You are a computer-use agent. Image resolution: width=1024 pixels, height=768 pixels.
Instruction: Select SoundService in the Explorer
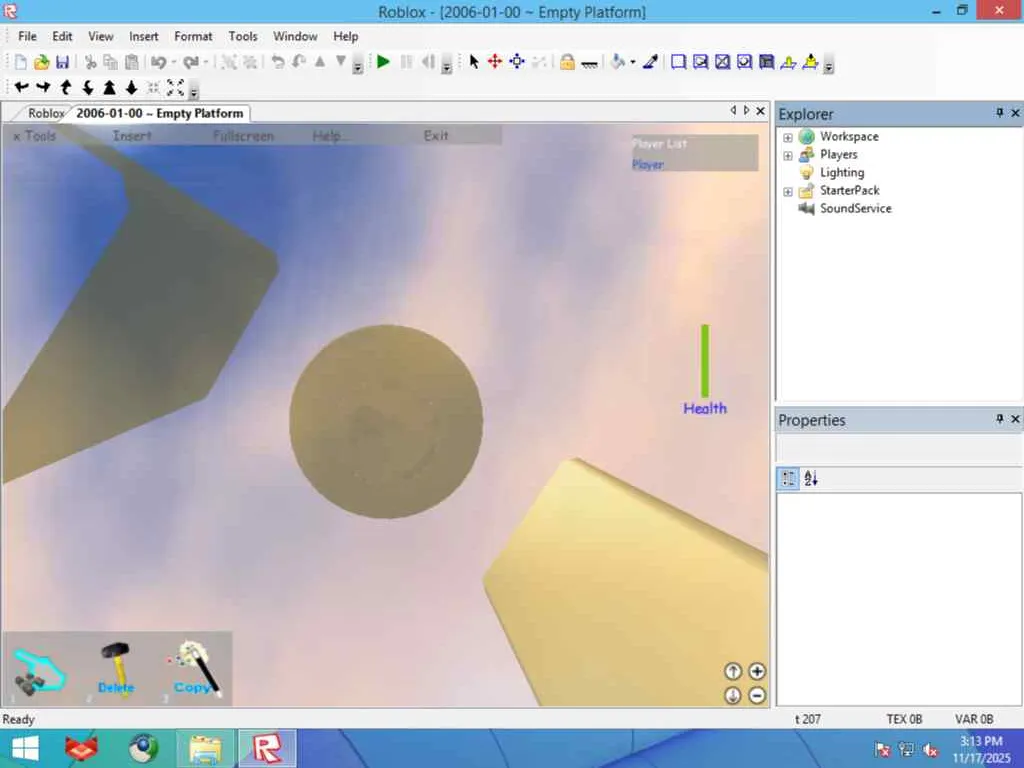tap(856, 208)
